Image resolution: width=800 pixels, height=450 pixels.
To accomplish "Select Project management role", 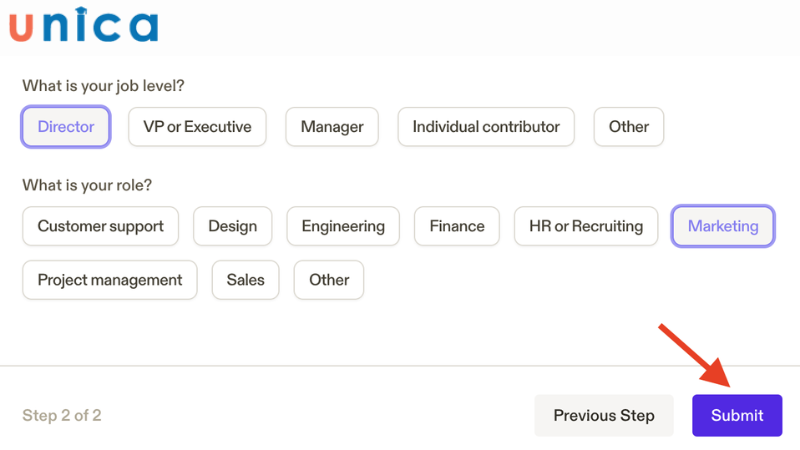I will click(x=110, y=280).
